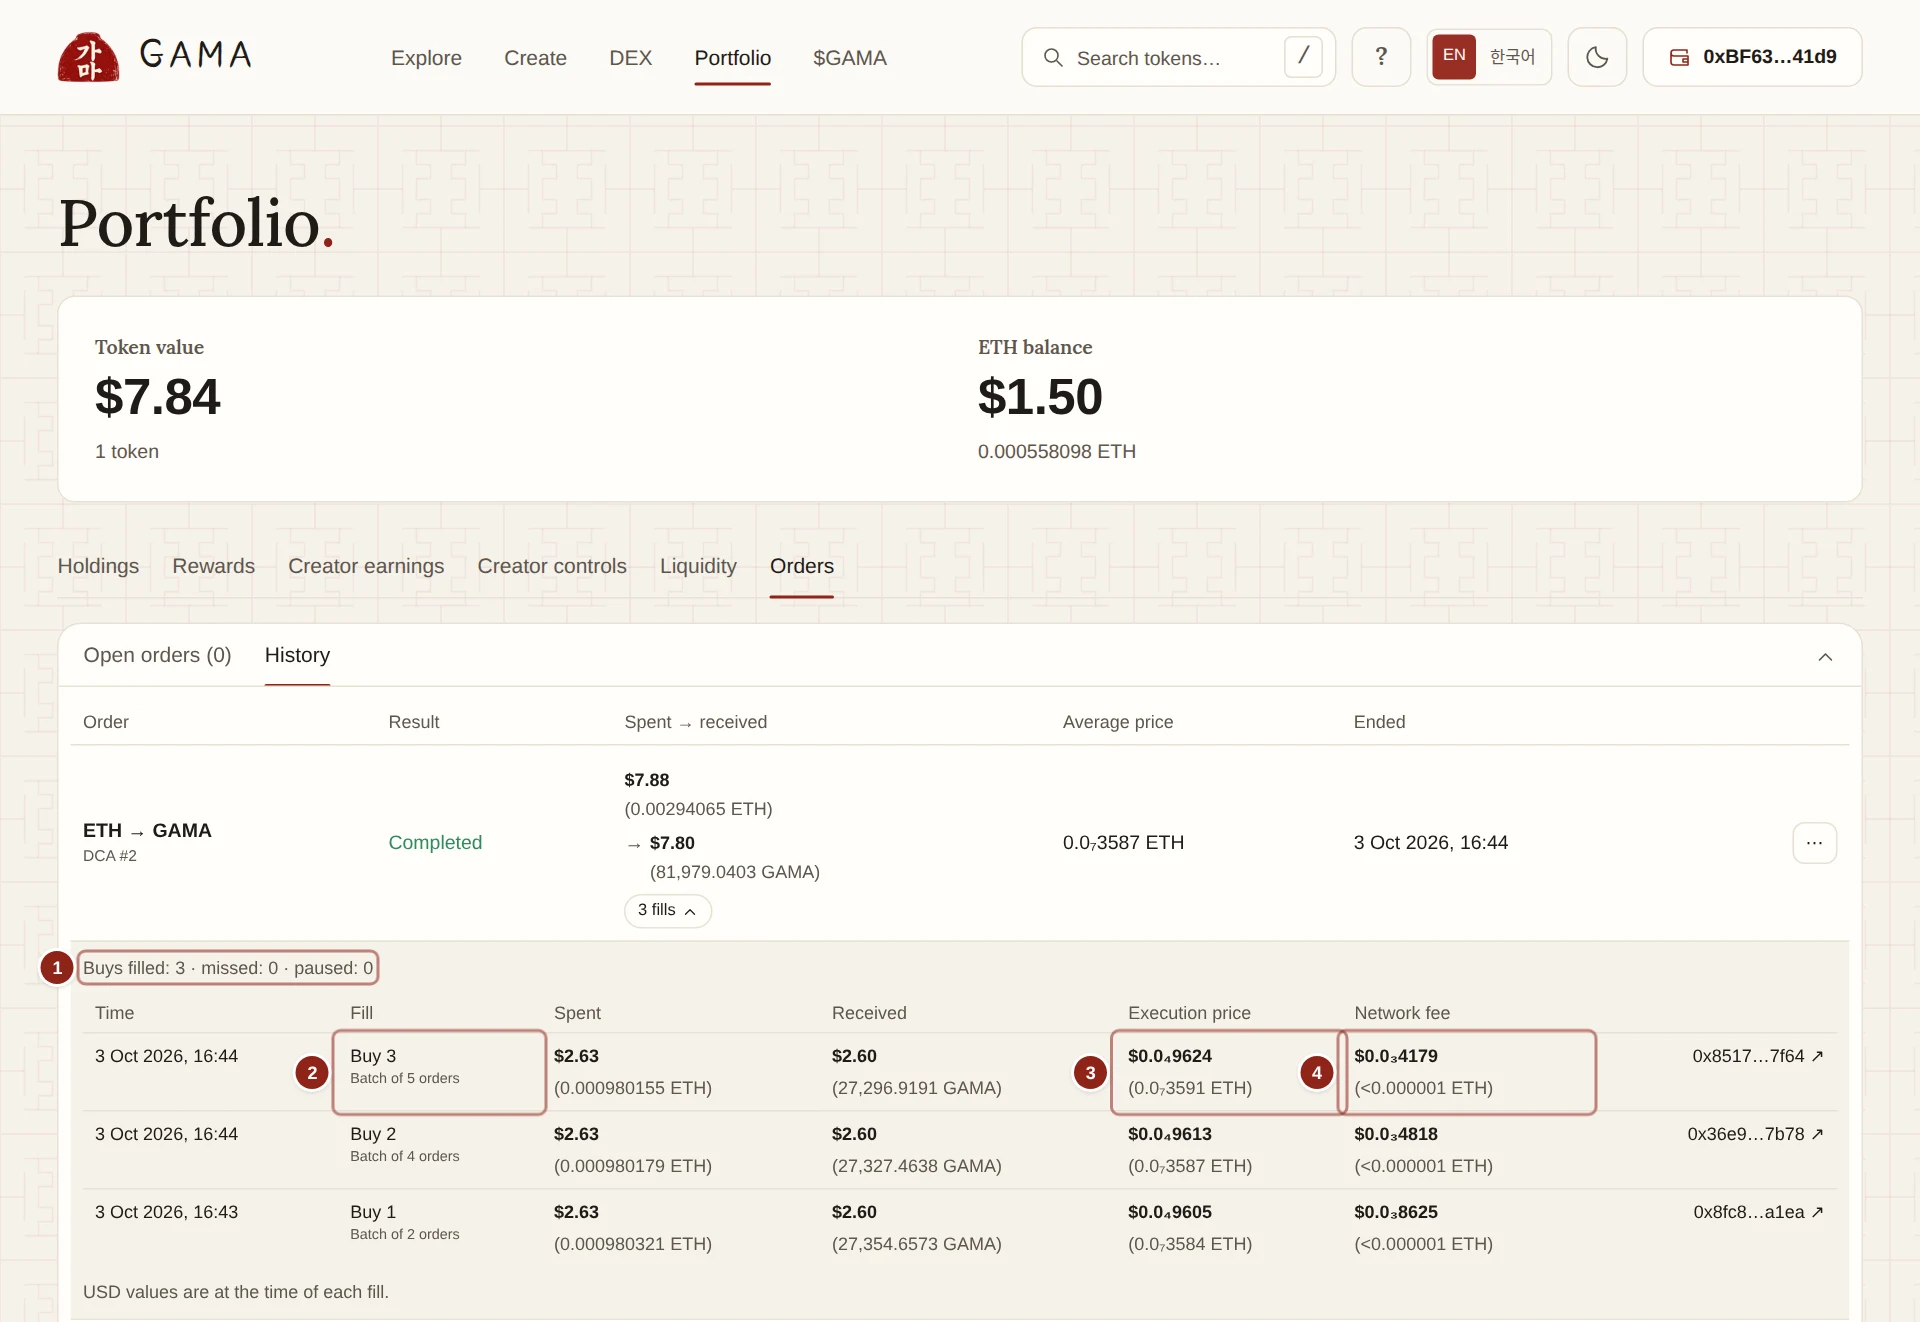Focus the Search tokens input field
The image size is (1920, 1322).
click(x=1178, y=57)
